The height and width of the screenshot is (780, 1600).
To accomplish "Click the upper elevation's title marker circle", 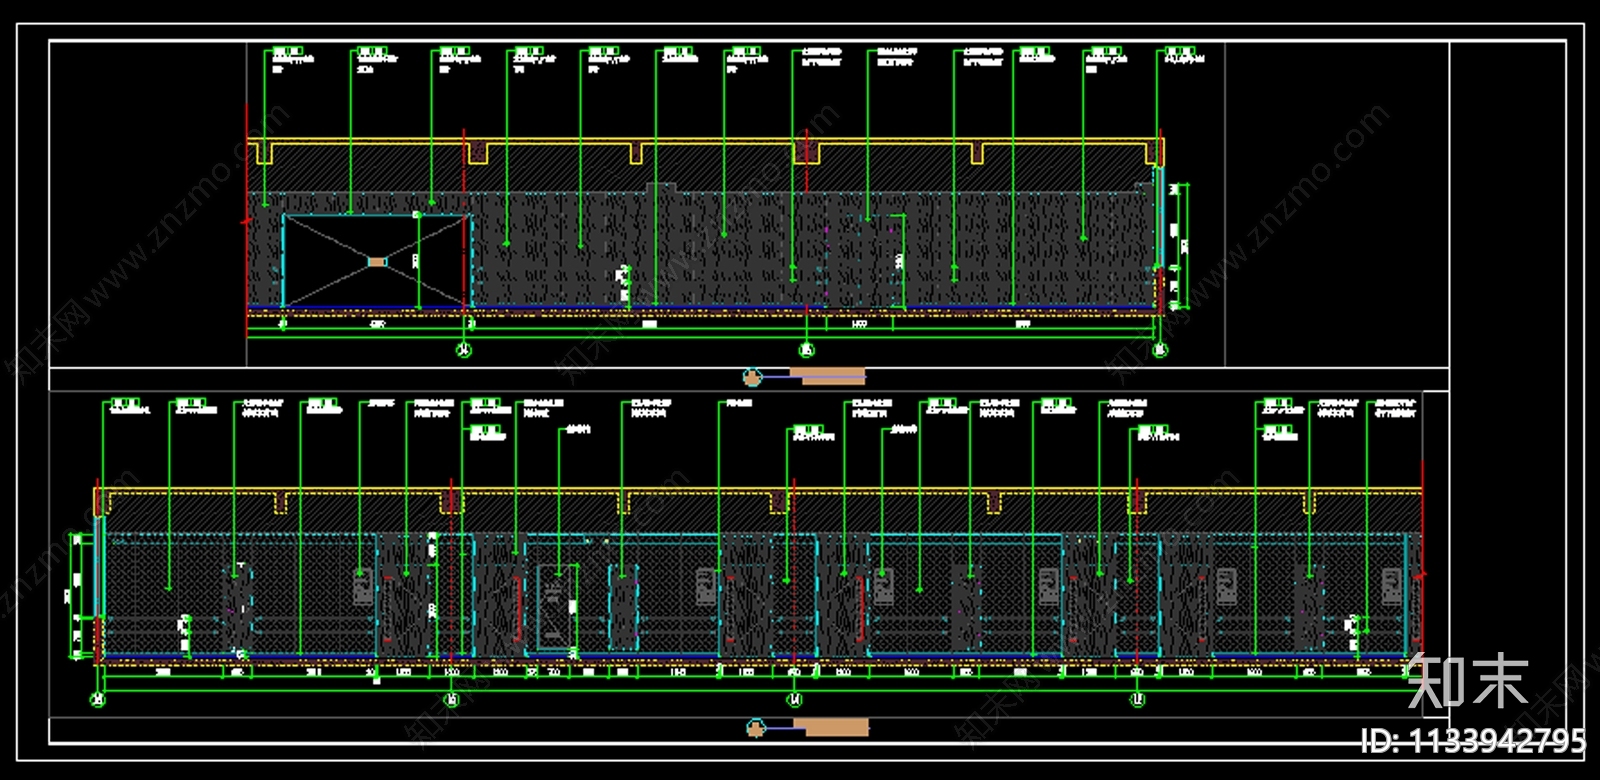I will (752, 377).
